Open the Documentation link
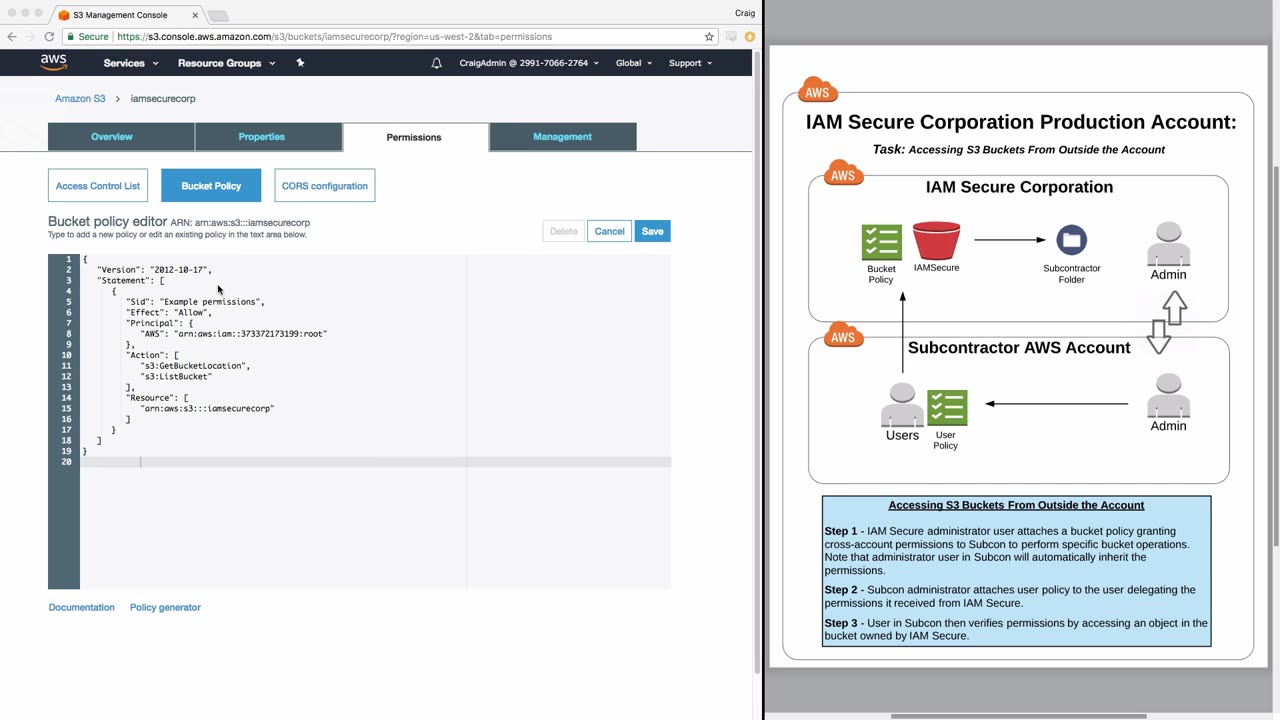 click(82, 608)
